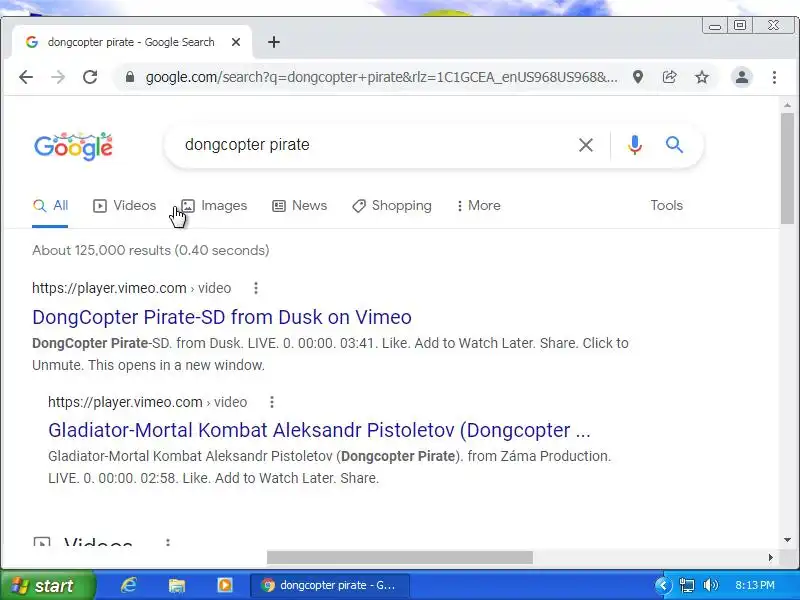Switch to the Shopping tab
800x600 pixels.
pos(392,206)
